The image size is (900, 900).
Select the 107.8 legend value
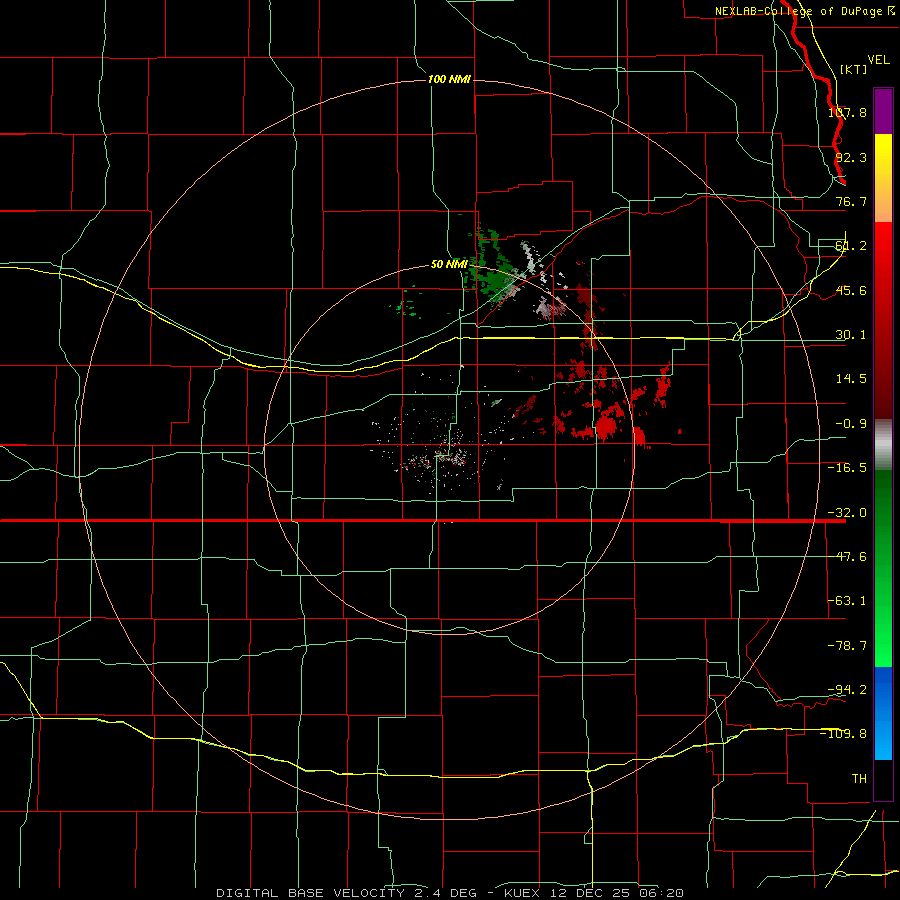click(x=847, y=113)
